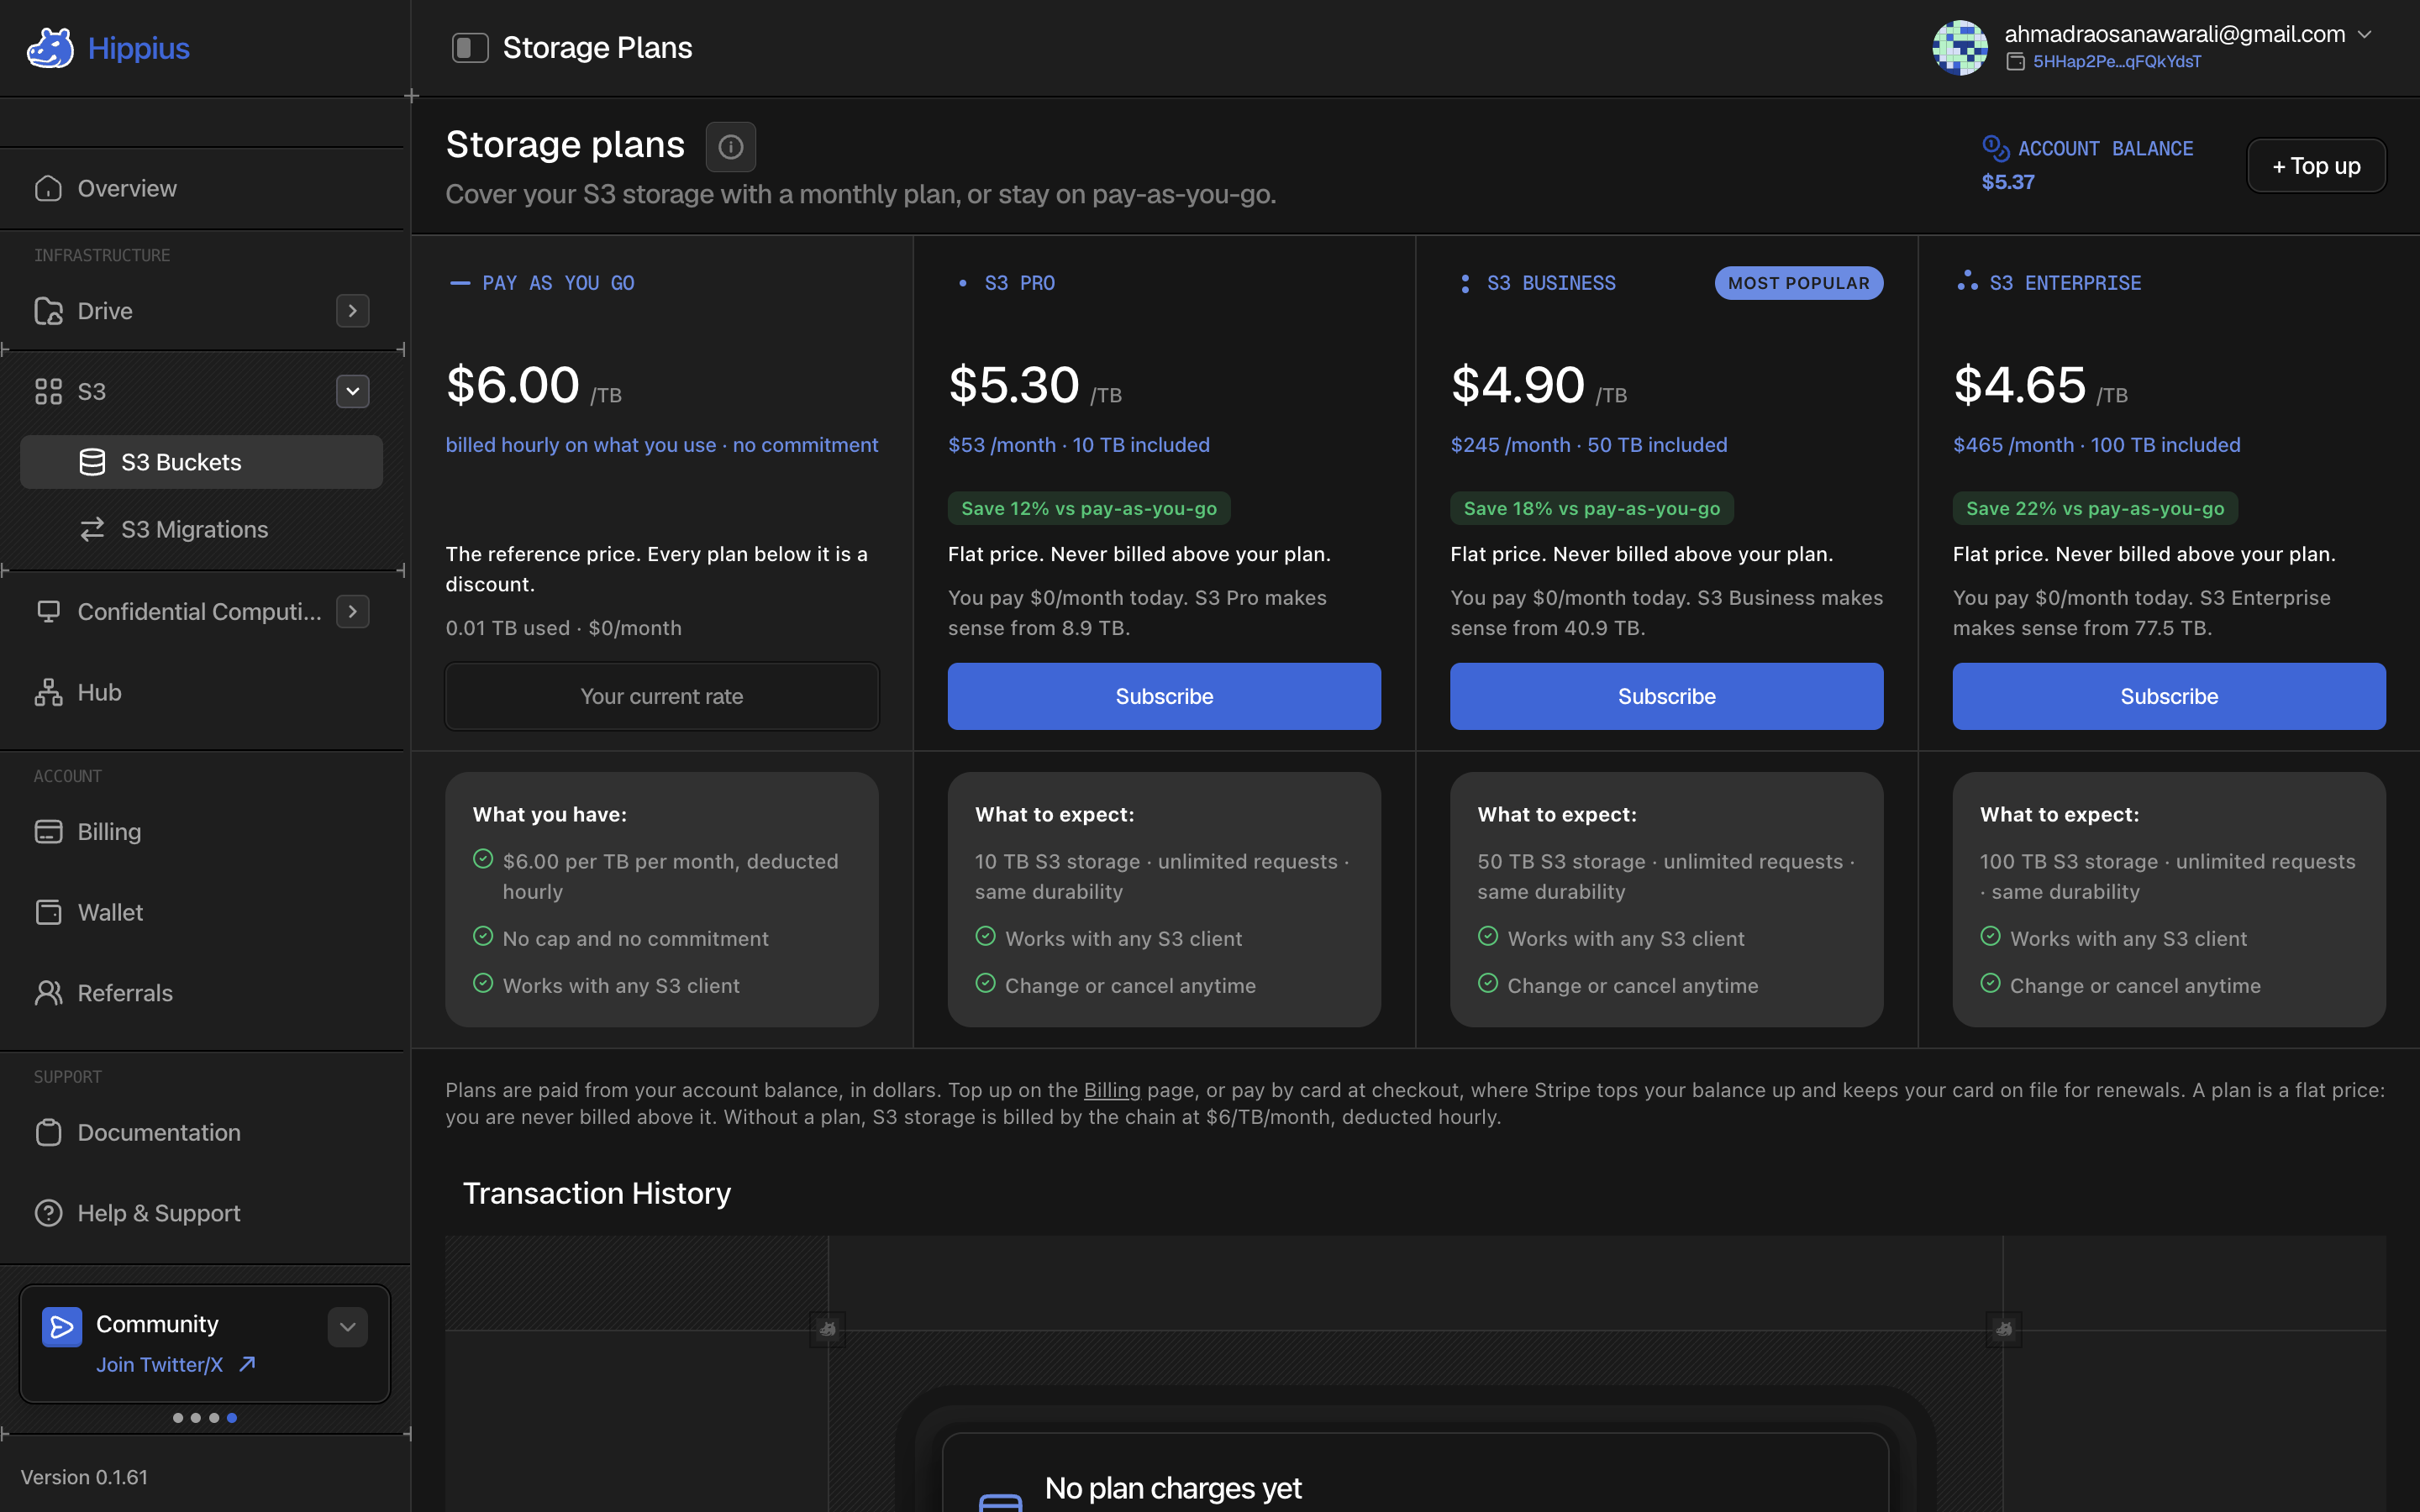
Task: Click the S3 Buckets database icon
Action: point(92,462)
